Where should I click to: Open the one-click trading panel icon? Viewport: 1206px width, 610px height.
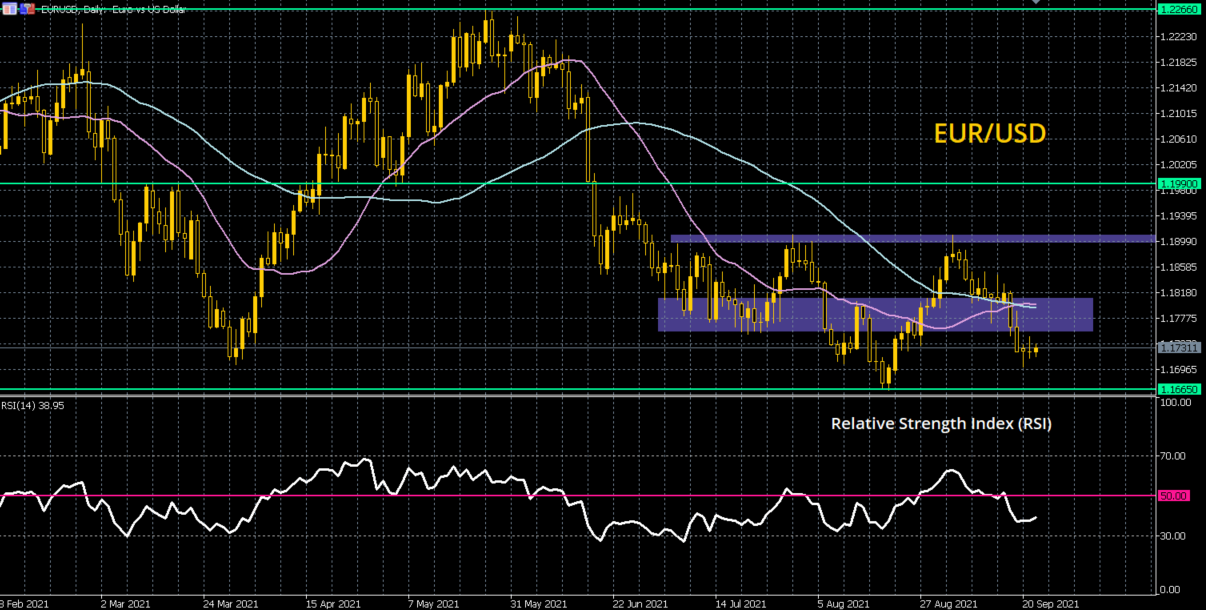[x=9, y=8]
